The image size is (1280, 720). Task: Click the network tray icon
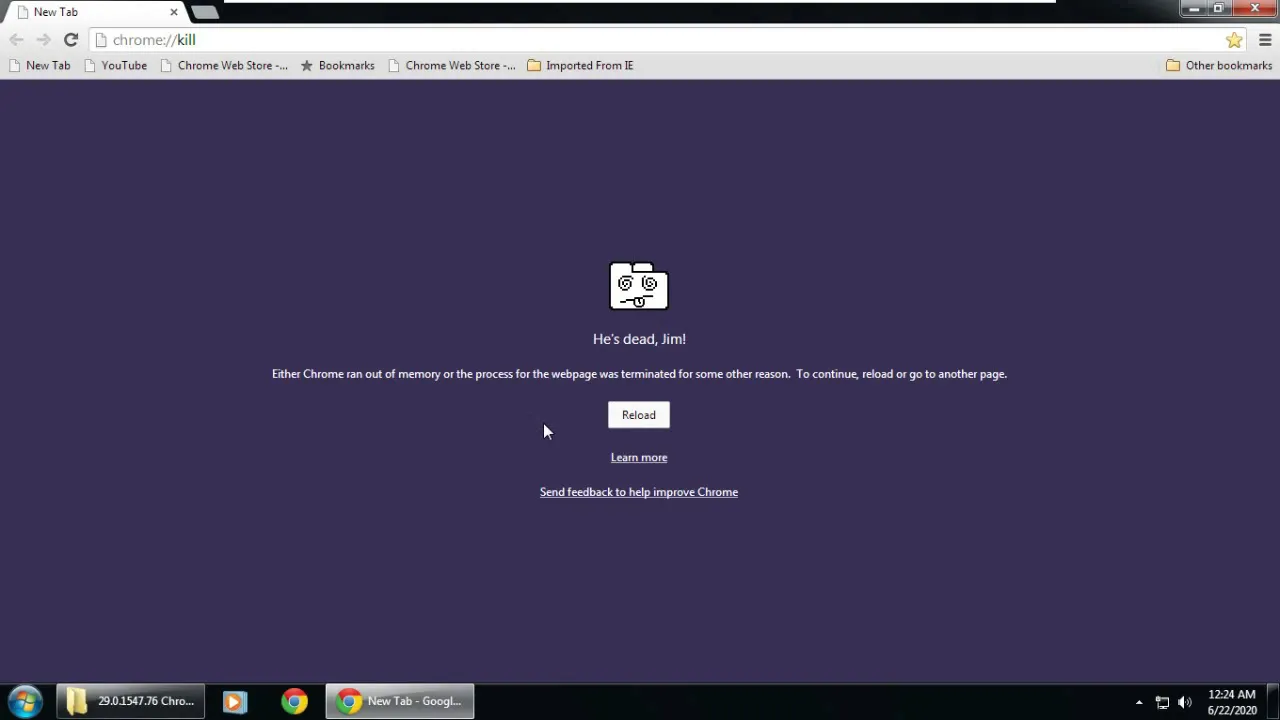(1162, 702)
